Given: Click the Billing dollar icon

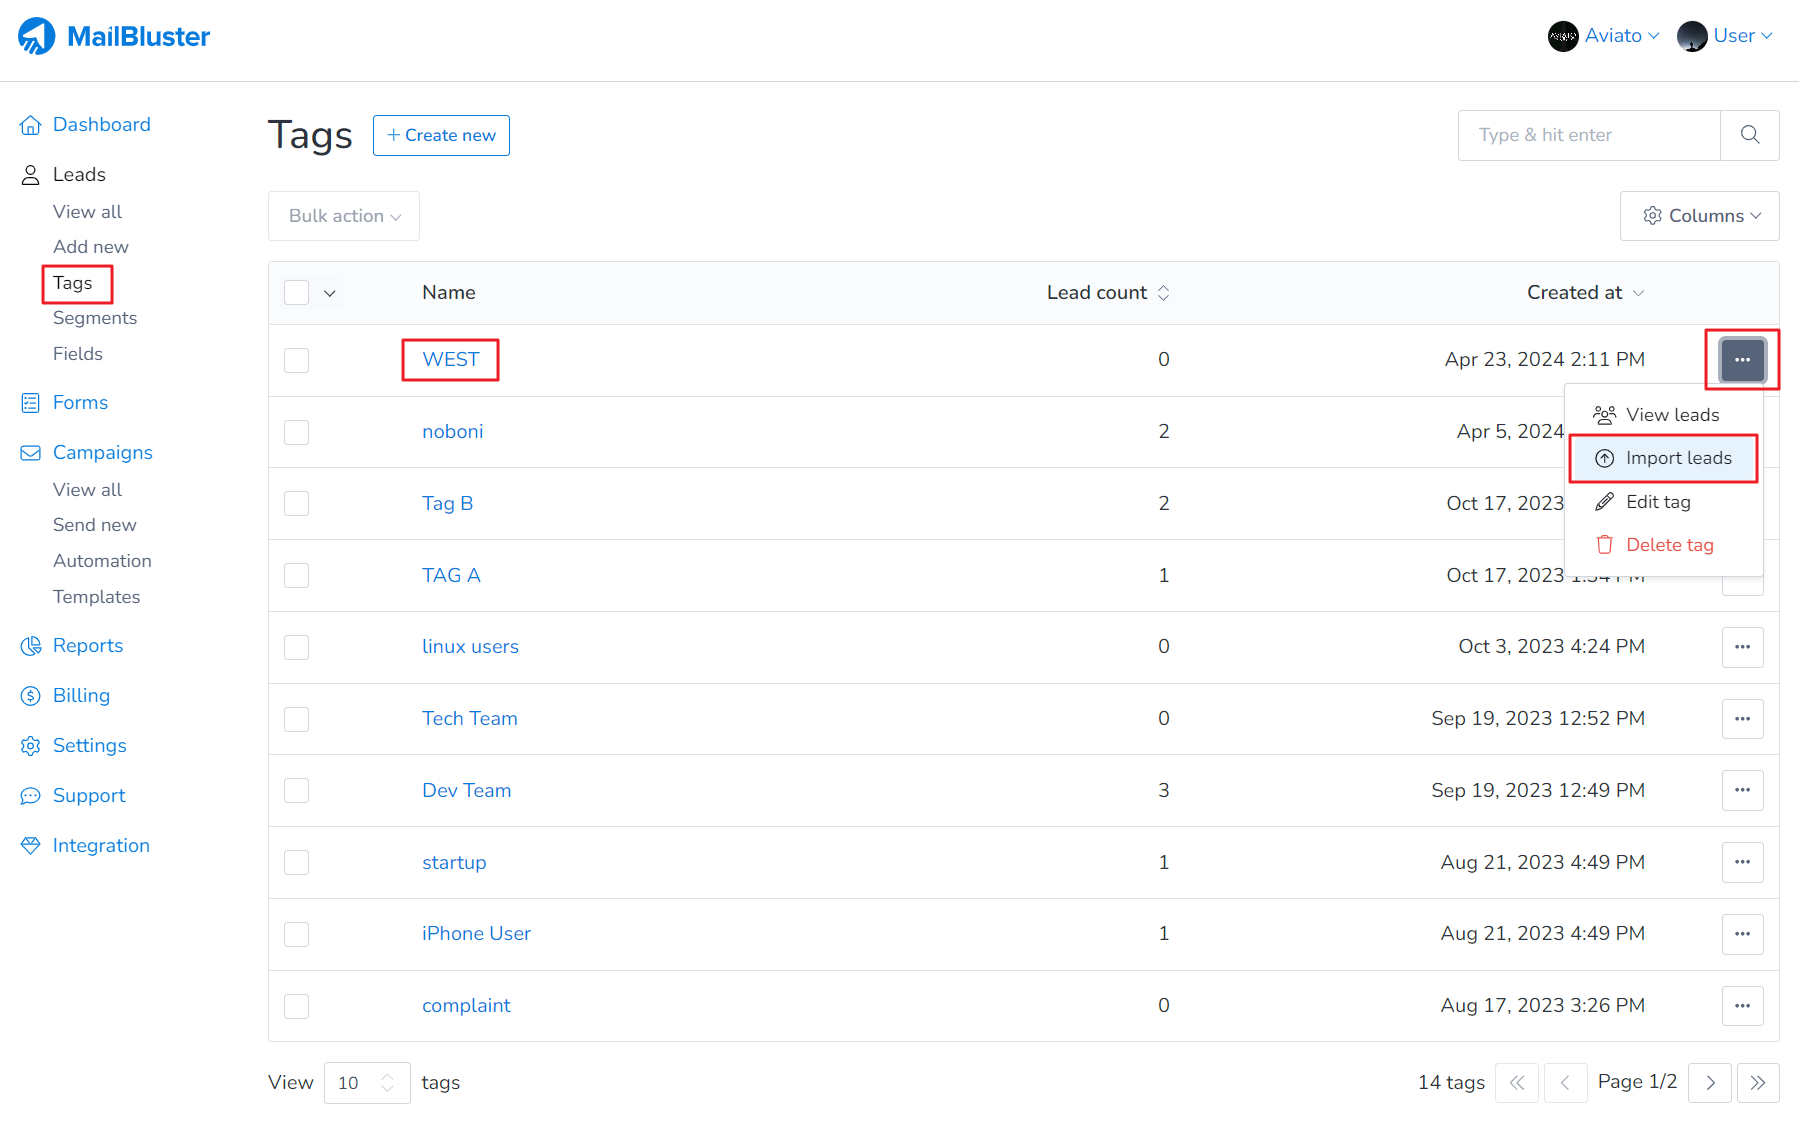Looking at the screenshot, I should click(x=31, y=696).
